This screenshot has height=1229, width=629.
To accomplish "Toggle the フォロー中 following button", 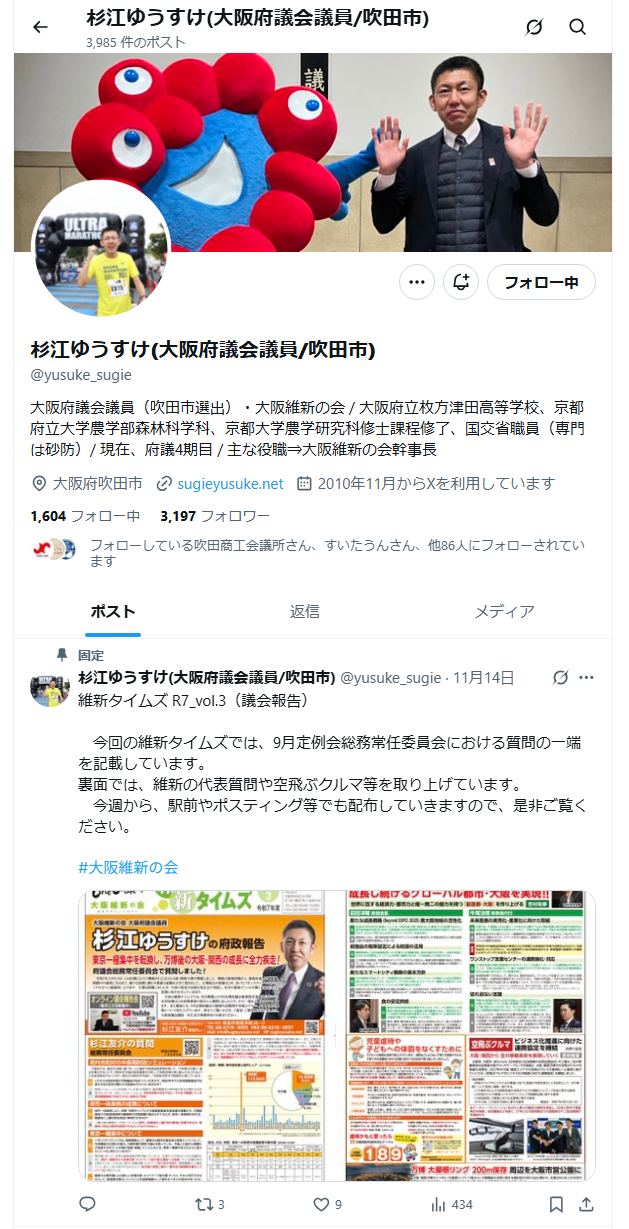I will 541,282.
